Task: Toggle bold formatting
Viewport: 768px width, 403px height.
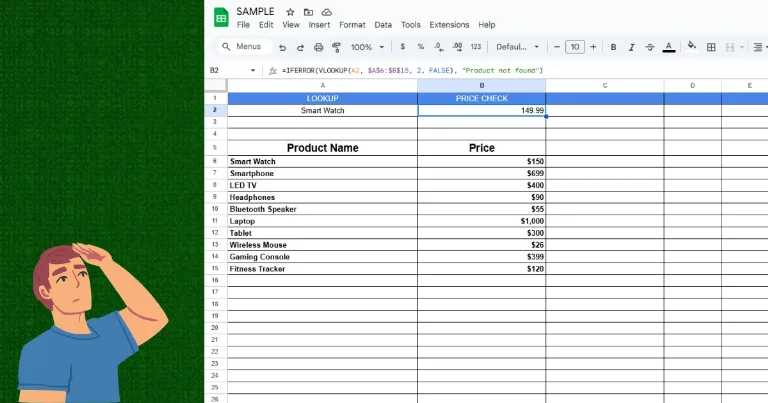Action: (x=613, y=47)
